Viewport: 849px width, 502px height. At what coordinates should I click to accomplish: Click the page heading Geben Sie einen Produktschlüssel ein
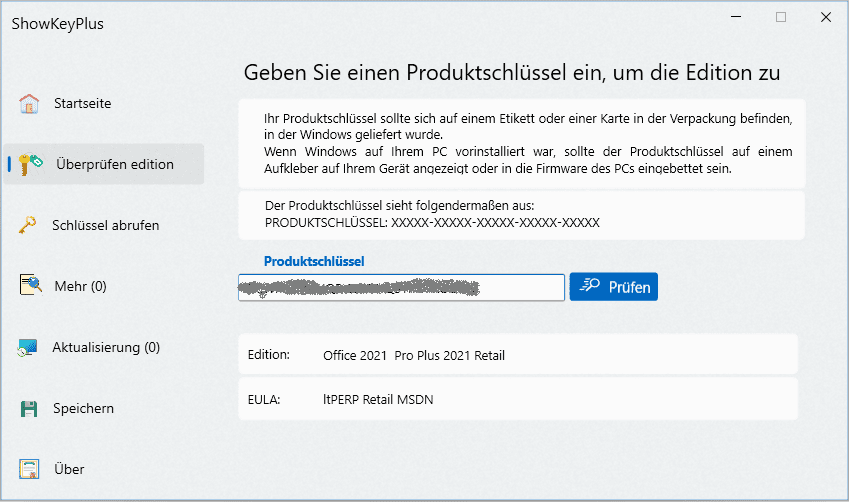pyautogui.click(x=512, y=73)
